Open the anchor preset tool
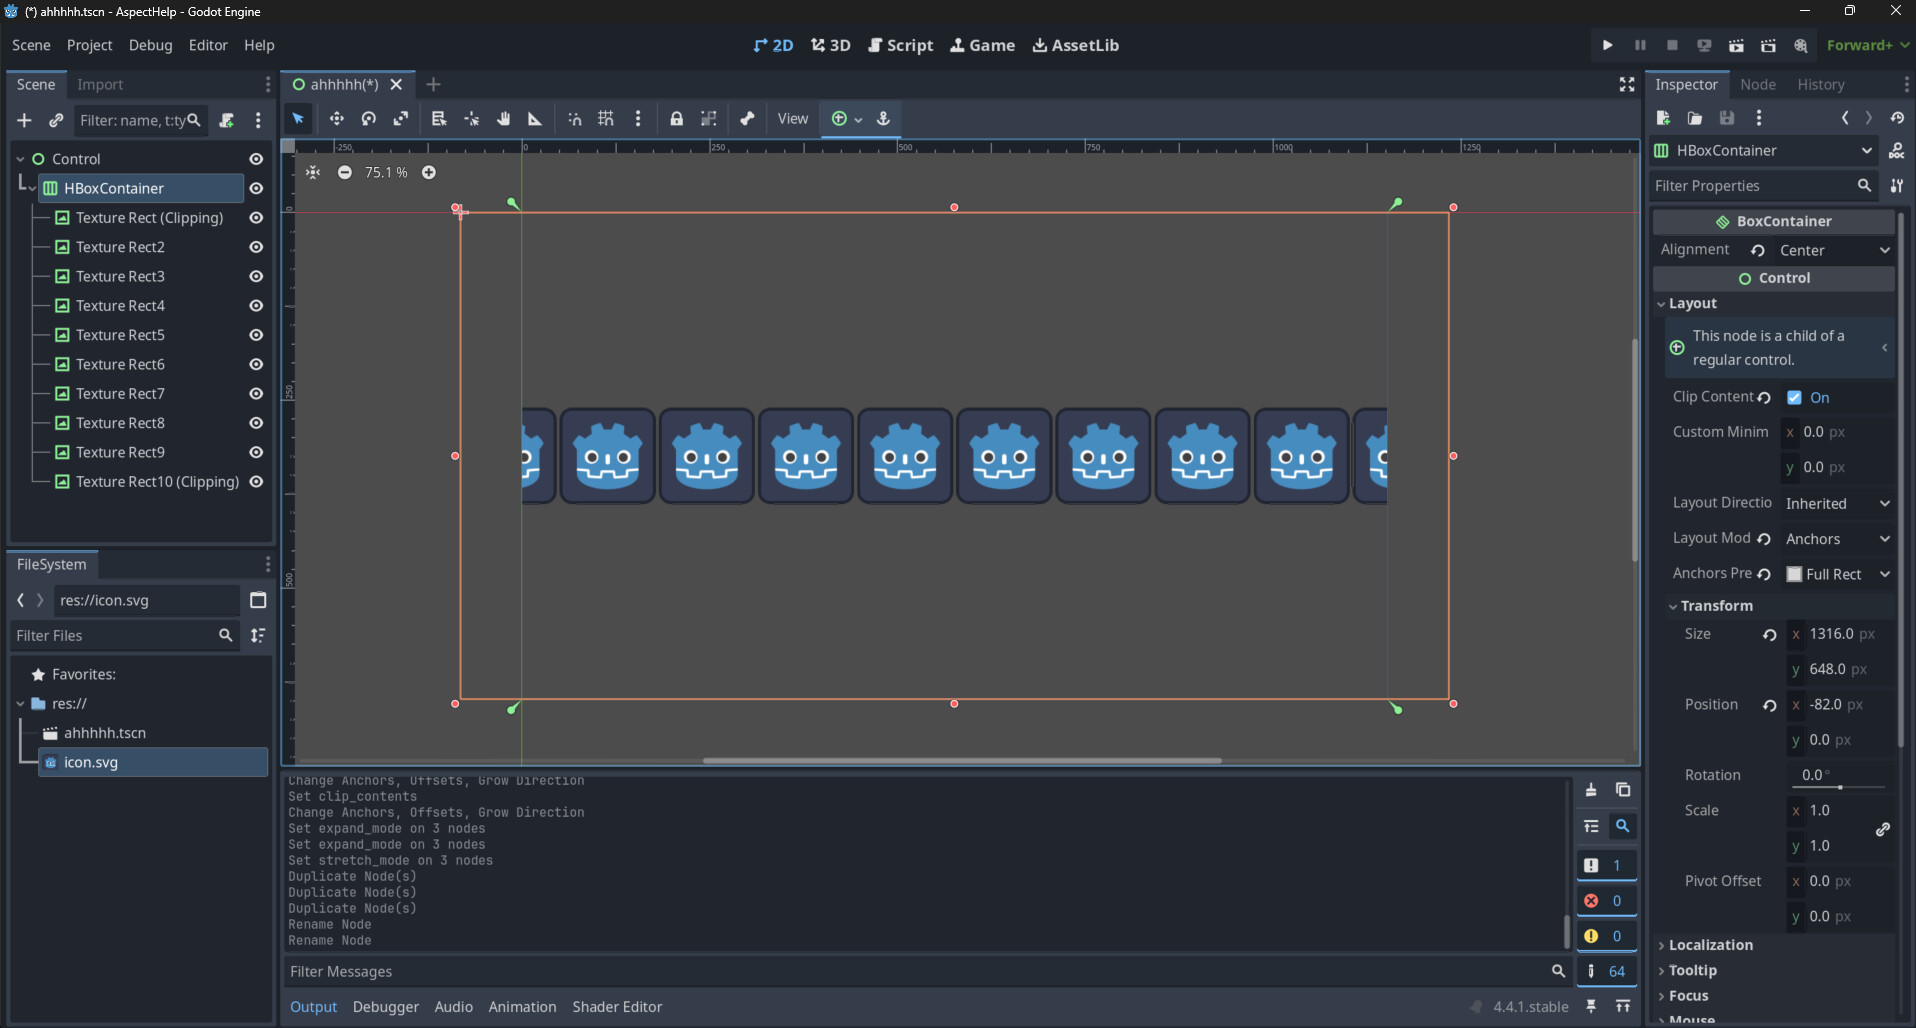Viewport: 1916px width, 1028px height. pos(883,119)
